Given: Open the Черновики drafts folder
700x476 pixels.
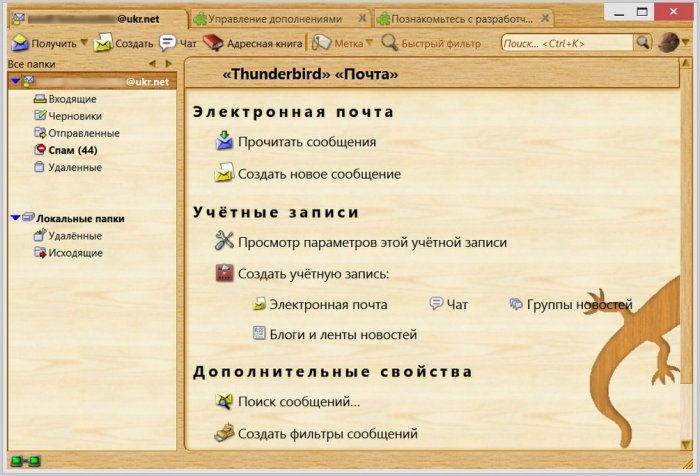Looking at the screenshot, I should coord(73,116).
